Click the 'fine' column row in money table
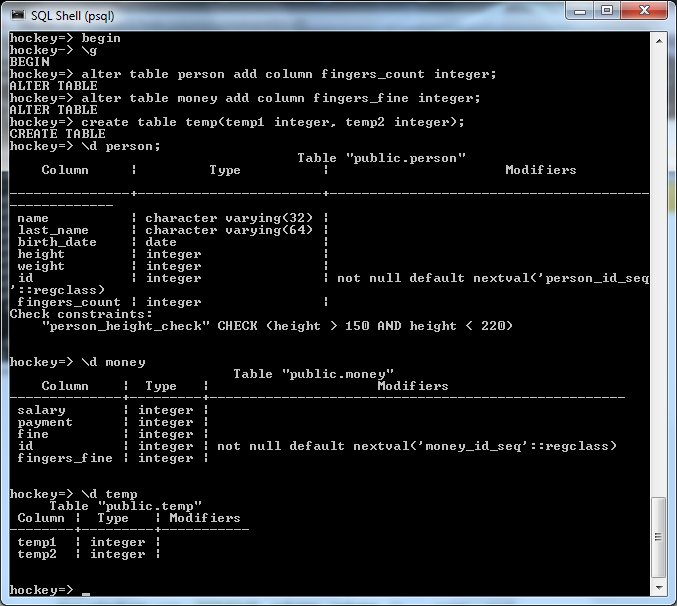 [x=113, y=434]
